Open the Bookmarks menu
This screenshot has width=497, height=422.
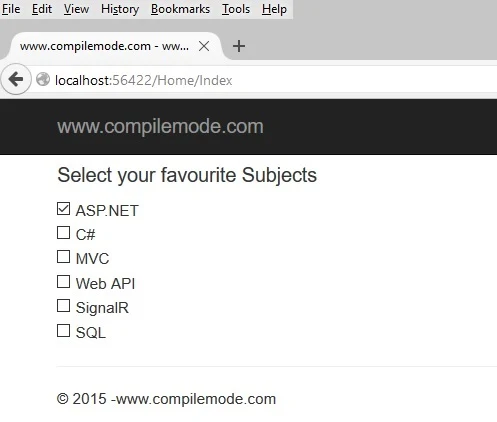(180, 9)
